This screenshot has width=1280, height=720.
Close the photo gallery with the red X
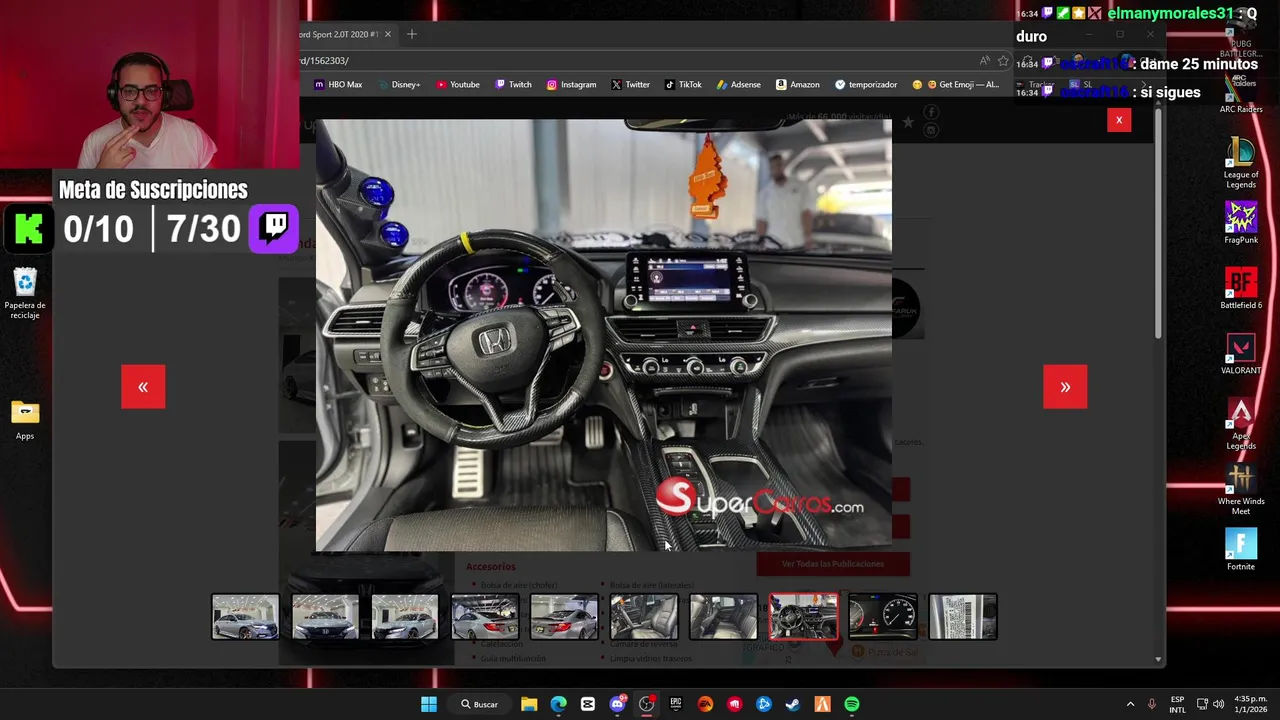click(x=1119, y=120)
